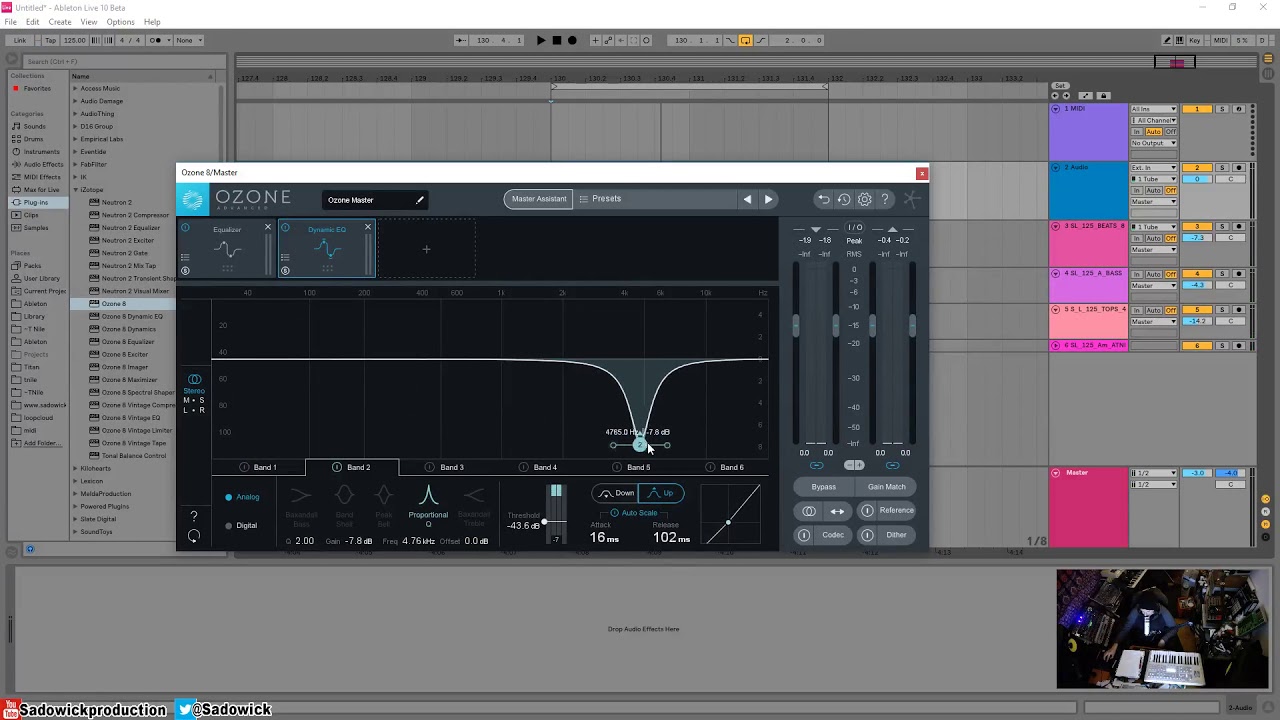Toggle the Dither power button

pos(867,535)
